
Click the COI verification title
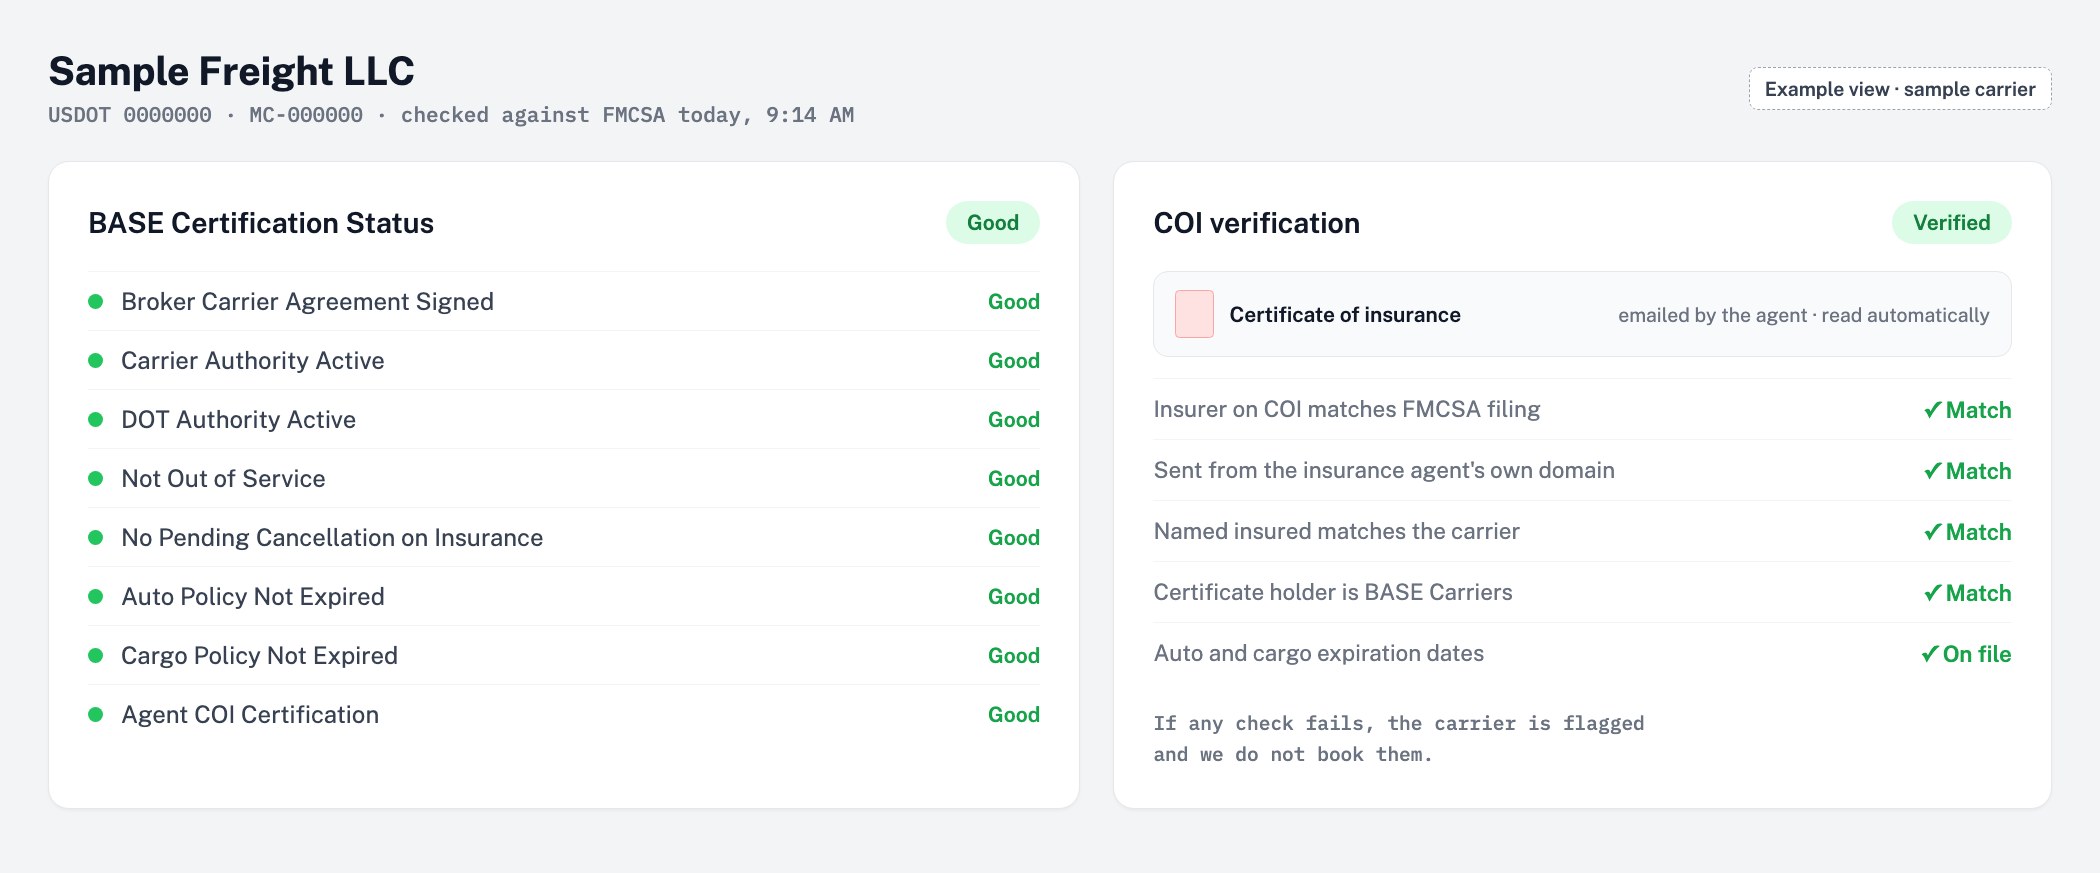(1257, 222)
